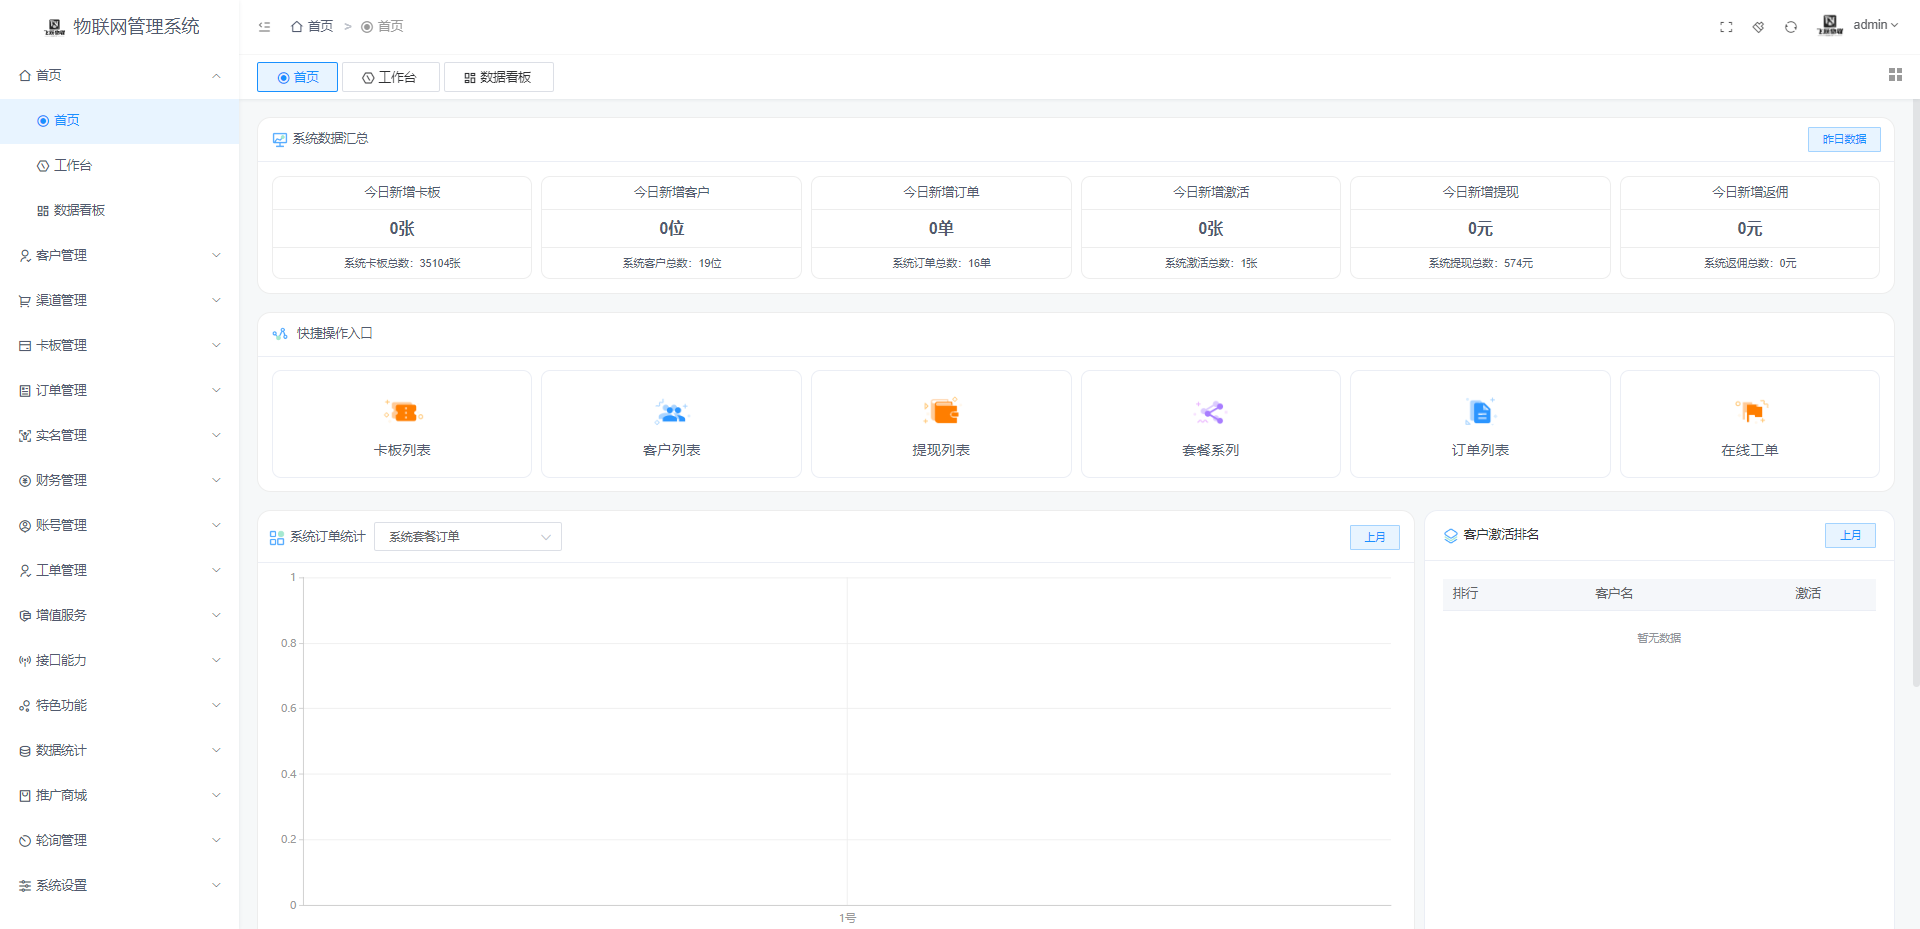The image size is (1920, 929).
Task: Click the 账号管理 user icon
Action: click(x=25, y=526)
